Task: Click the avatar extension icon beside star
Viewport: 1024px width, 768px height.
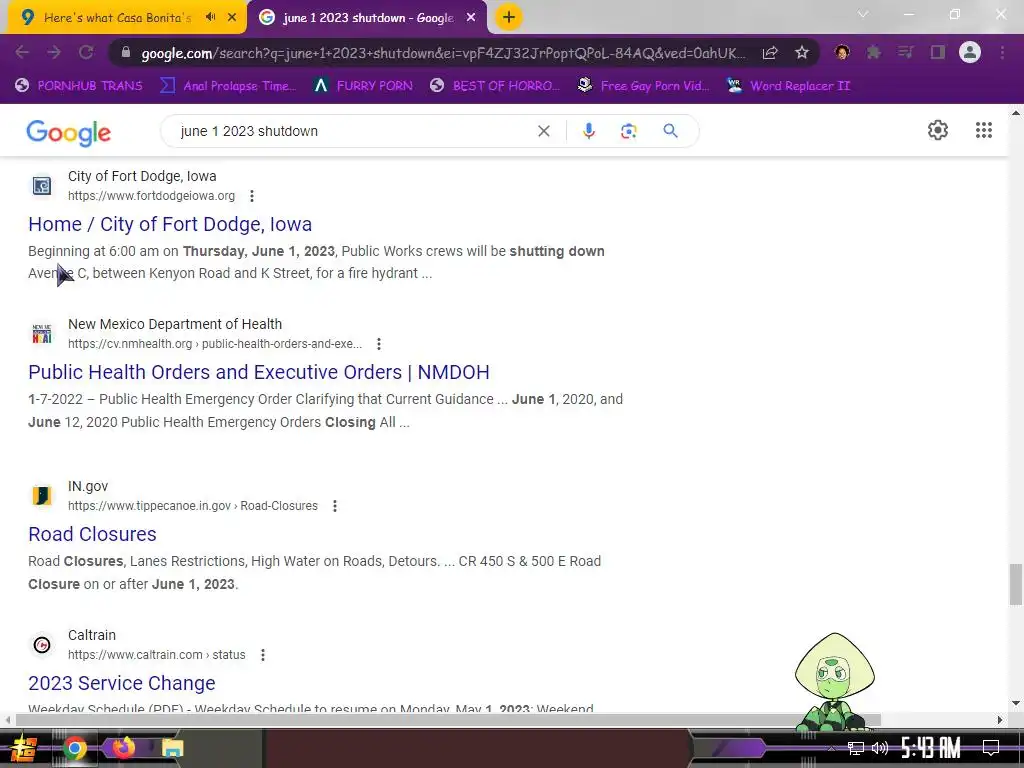Action: tap(842, 52)
